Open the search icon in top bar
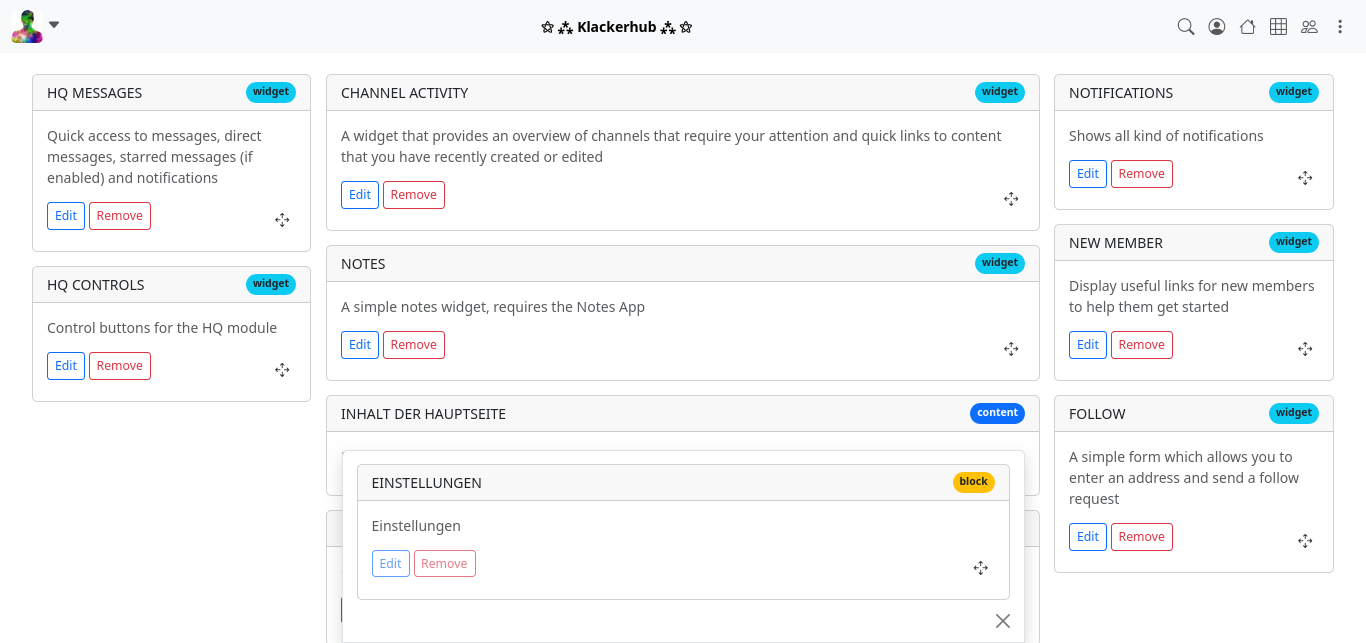This screenshot has width=1366, height=643. point(1186,27)
